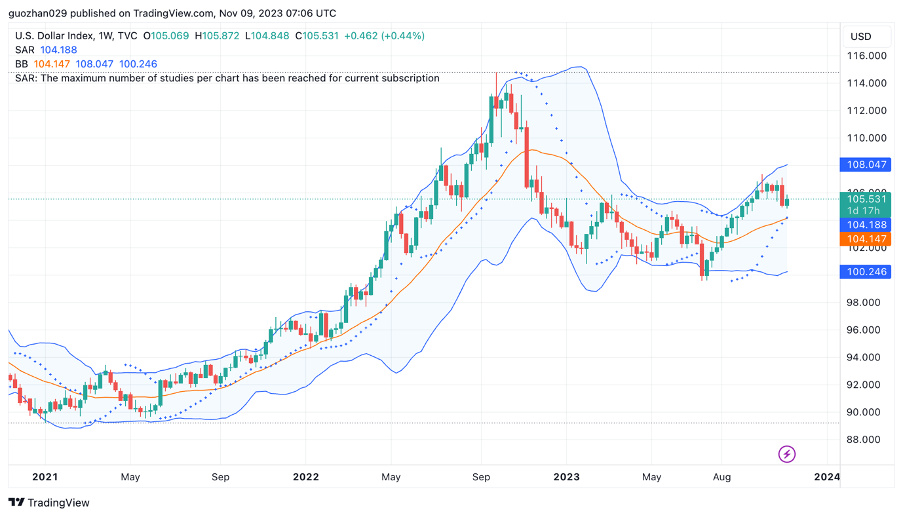Click the purple lightning bolt icon

point(787,455)
